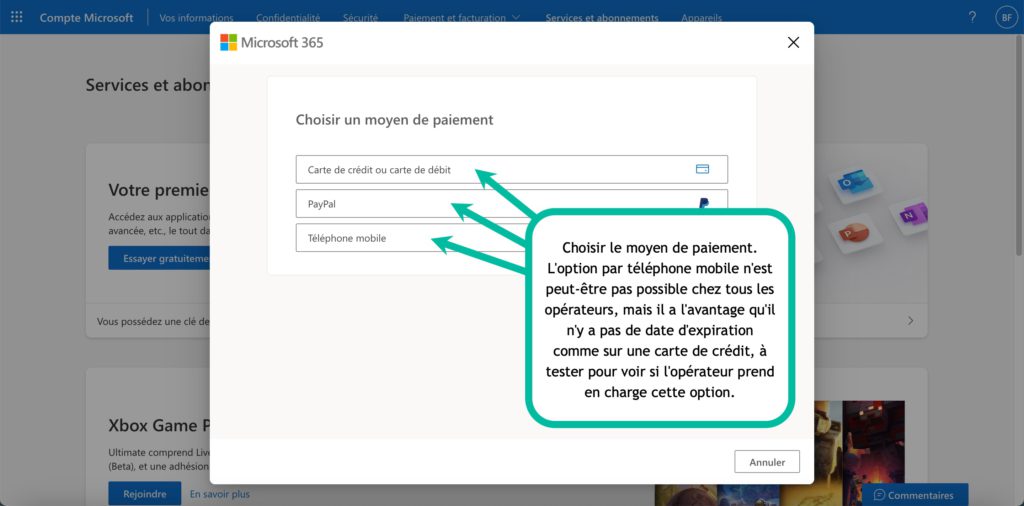Viewport: 1024px width, 506px height.
Task: Open the Commentaires feedback button
Action: pos(914,495)
